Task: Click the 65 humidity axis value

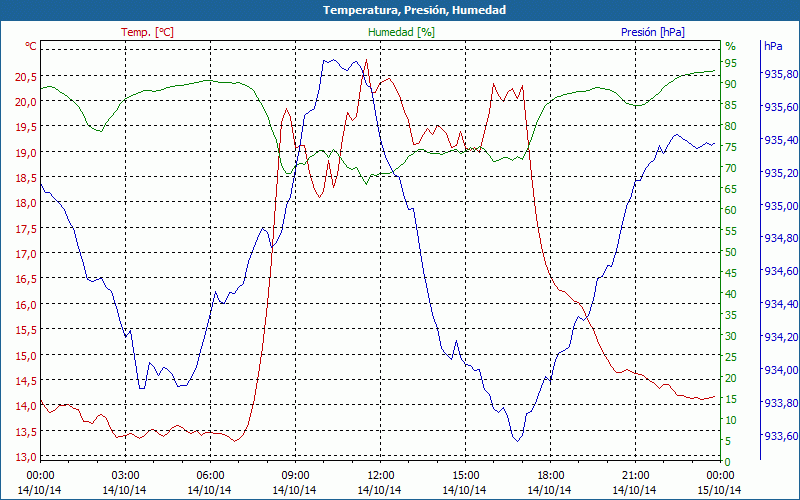Action: point(731,189)
